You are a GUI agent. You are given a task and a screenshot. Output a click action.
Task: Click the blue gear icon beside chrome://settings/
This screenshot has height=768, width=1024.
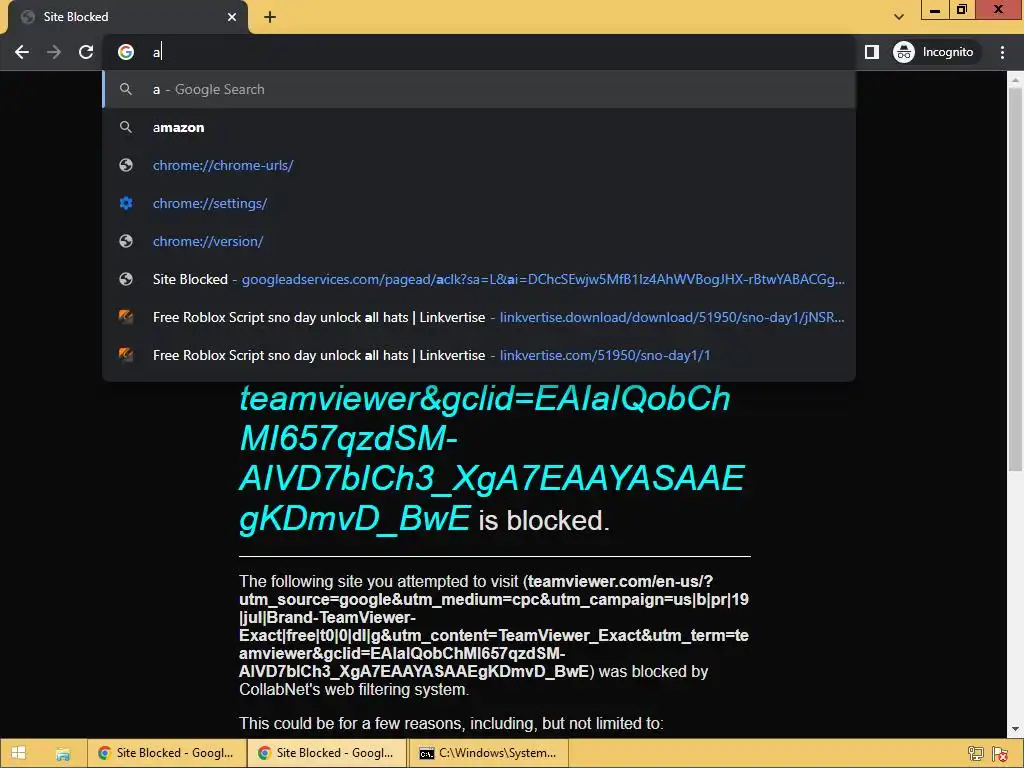point(126,203)
